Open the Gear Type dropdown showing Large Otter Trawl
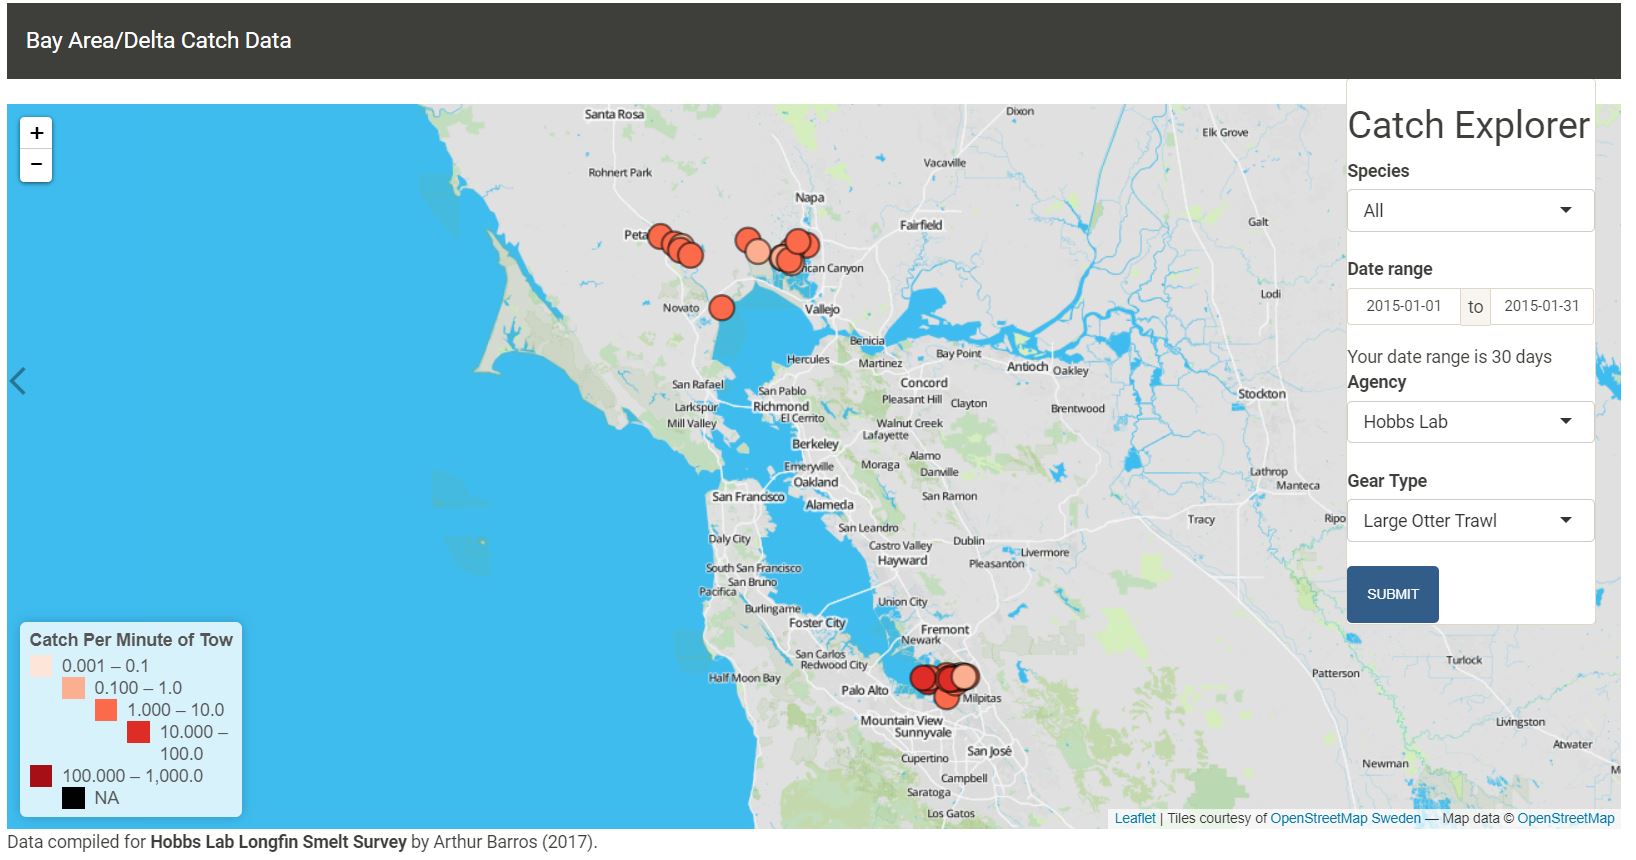This screenshot has height=860, width=1636. pyautogui.click(x=1470, y=521)
